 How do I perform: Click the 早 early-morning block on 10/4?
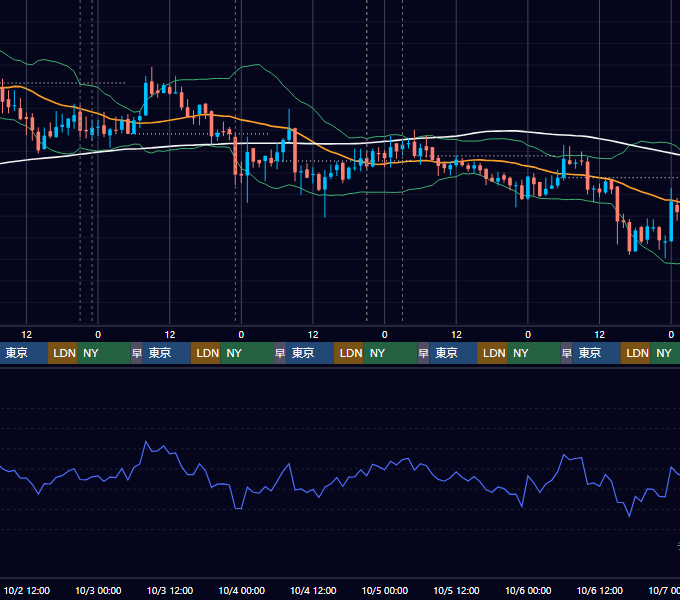tap(280, 353)
